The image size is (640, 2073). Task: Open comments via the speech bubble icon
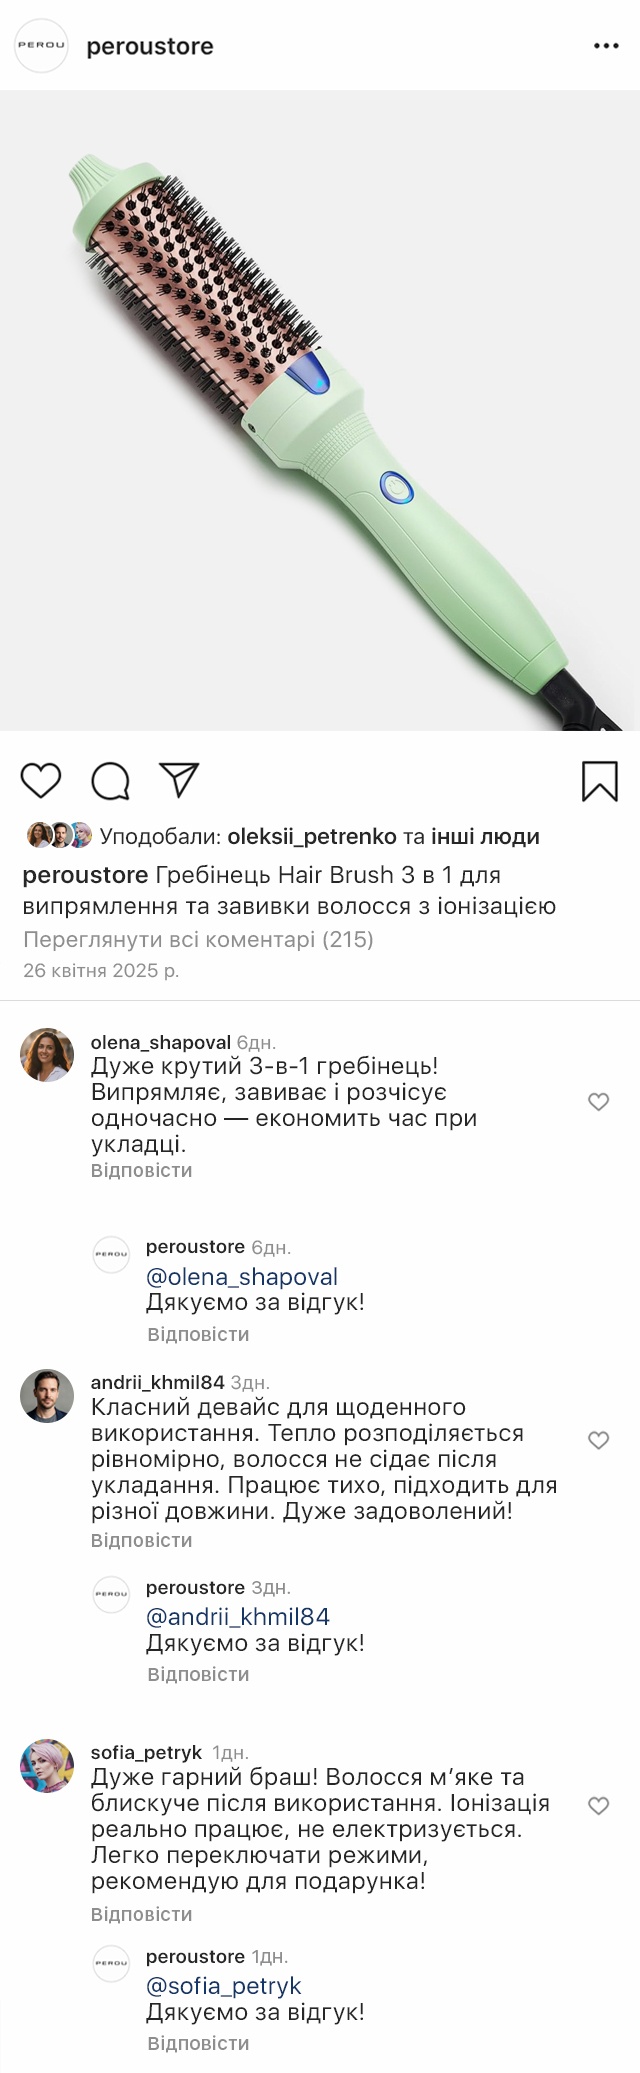pos(110,781)
